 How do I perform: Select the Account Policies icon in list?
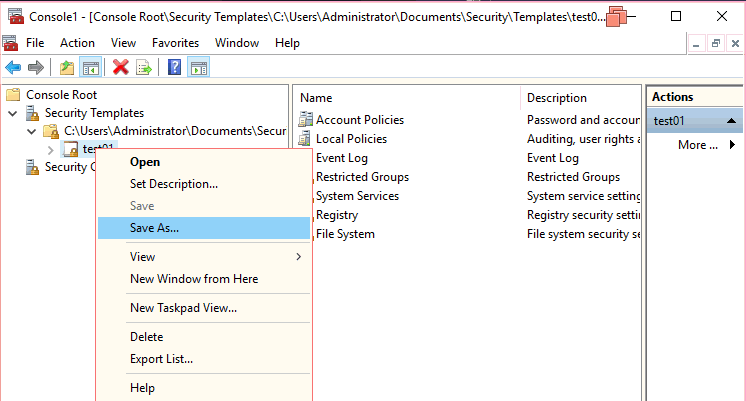[x=306, y=120]
